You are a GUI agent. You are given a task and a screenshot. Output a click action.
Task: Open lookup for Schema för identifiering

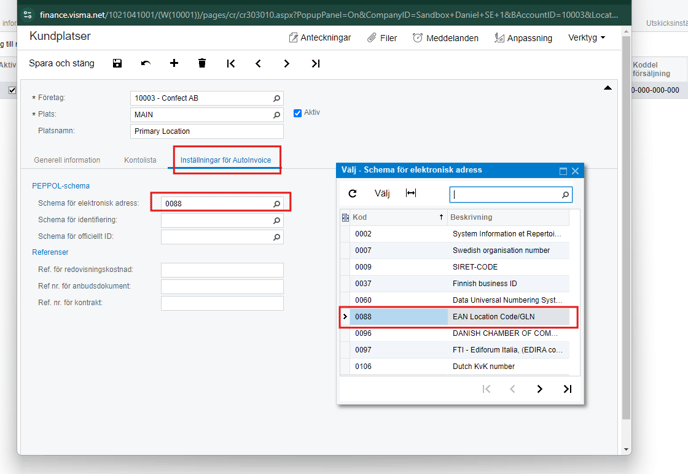(x=276, y=220)
